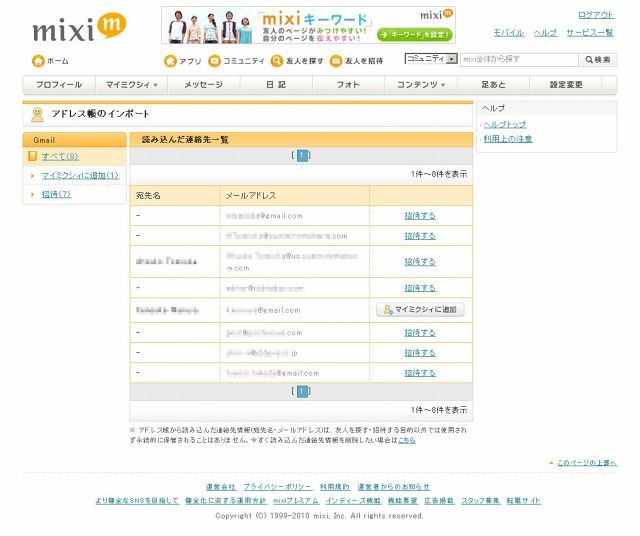
Task: Open the 転職サイト footer link
Action: (x=524, y=501)
